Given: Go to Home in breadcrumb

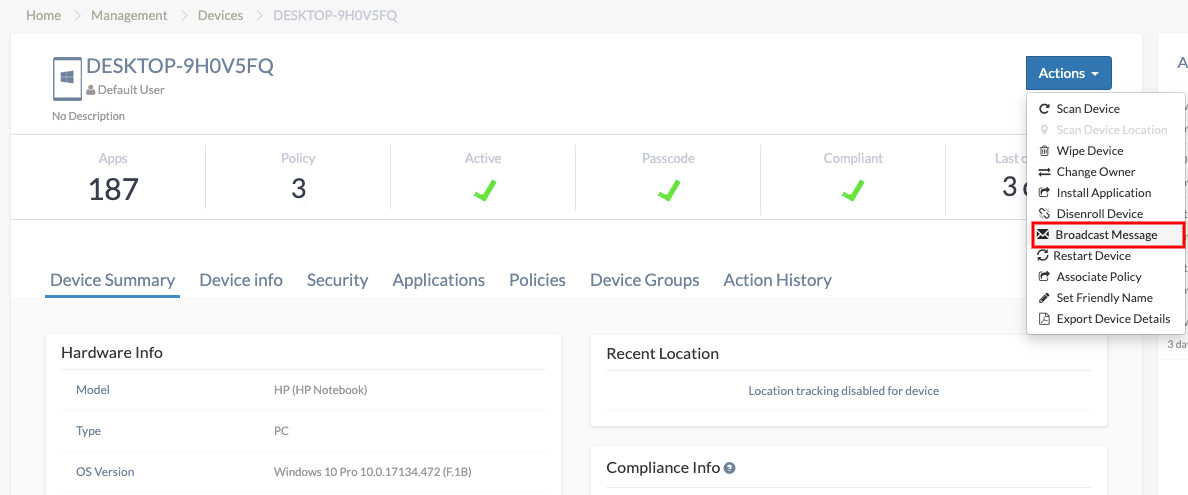Looking at the screenshot, I should 43,15.
